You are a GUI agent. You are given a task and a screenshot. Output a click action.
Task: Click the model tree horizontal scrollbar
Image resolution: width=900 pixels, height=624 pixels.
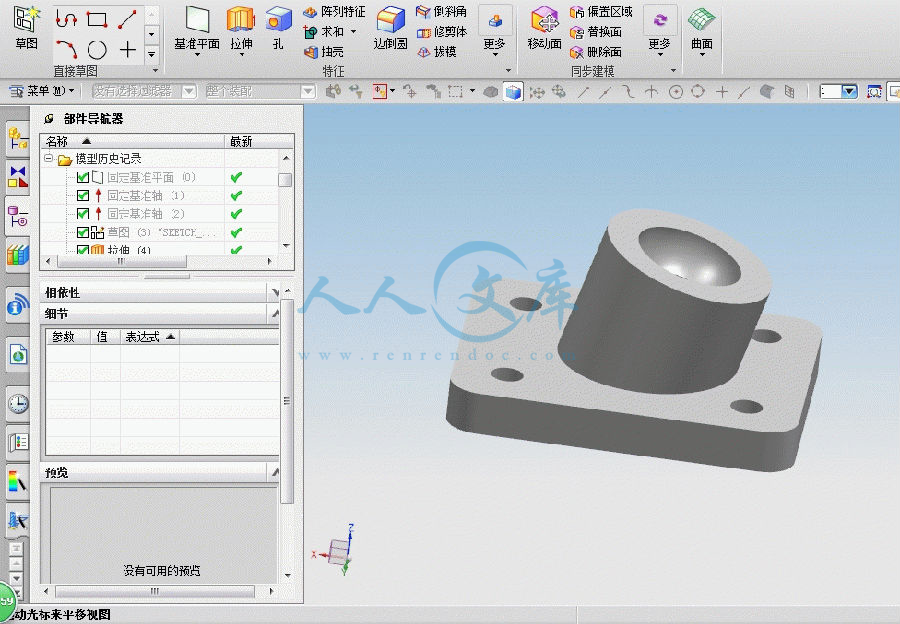122,261
